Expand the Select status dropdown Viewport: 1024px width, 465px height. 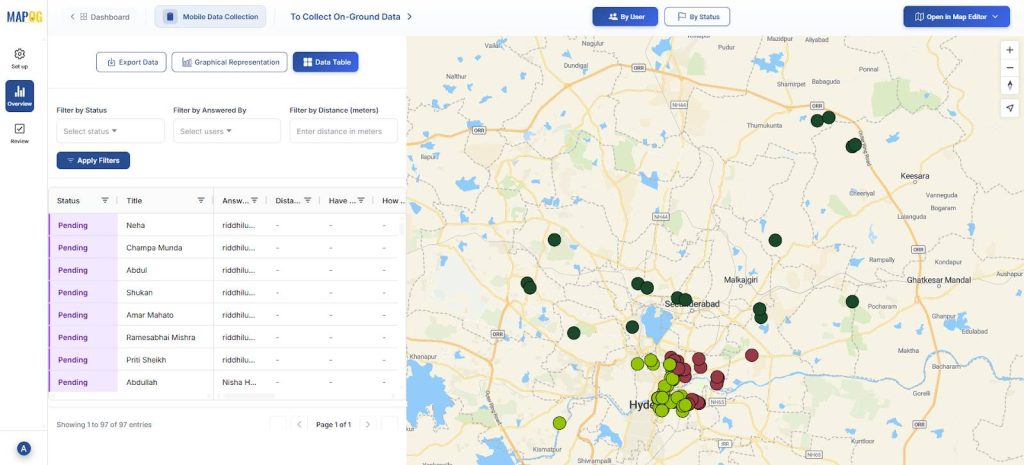(110, 131)
